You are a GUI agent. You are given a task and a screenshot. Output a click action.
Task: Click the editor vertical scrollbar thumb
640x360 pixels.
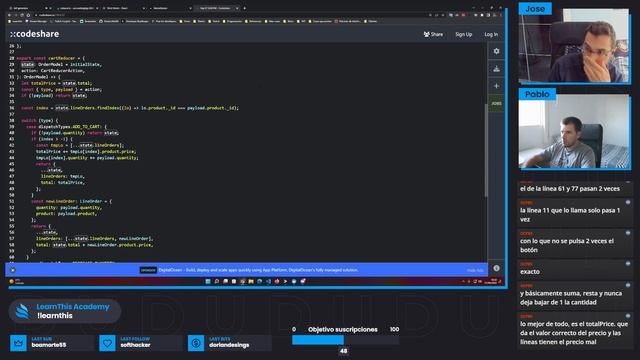click(x=486, y=149)
